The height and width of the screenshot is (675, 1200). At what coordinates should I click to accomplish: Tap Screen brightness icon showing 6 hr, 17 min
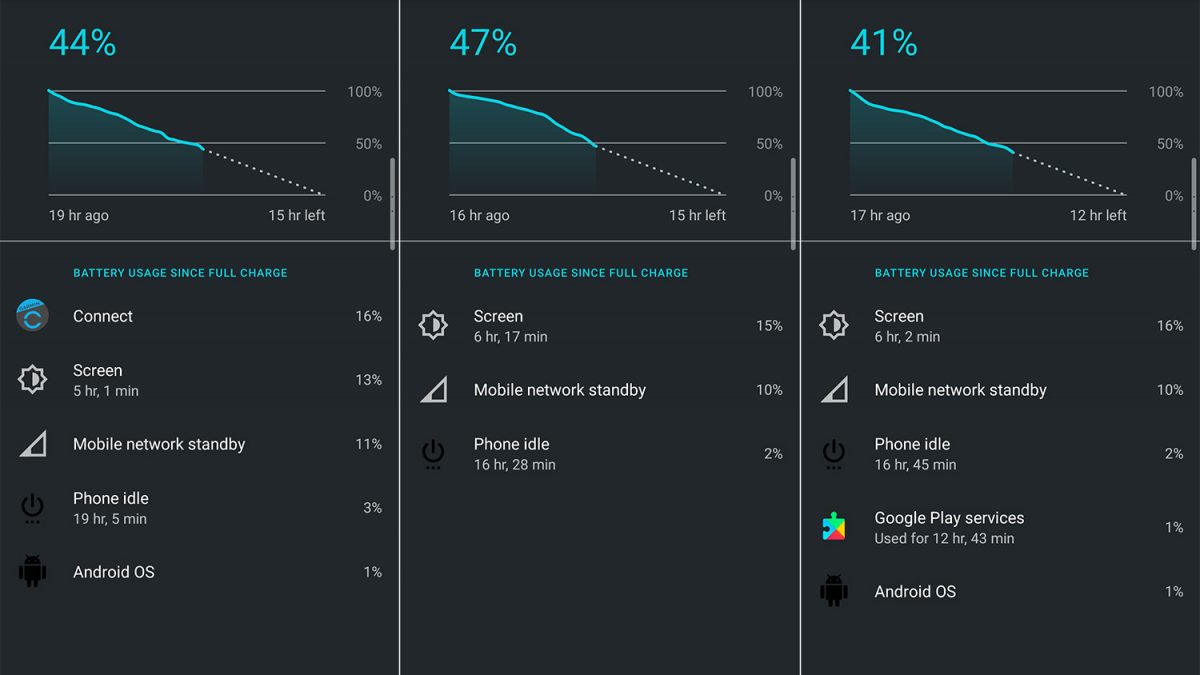tap(433, 326)
